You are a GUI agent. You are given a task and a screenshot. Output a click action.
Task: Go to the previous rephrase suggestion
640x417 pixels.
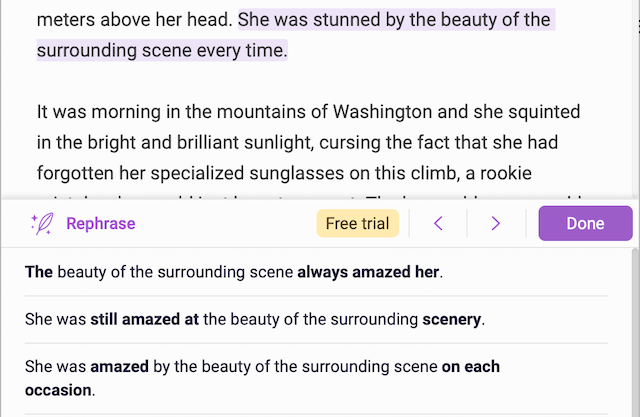point(438,223)
